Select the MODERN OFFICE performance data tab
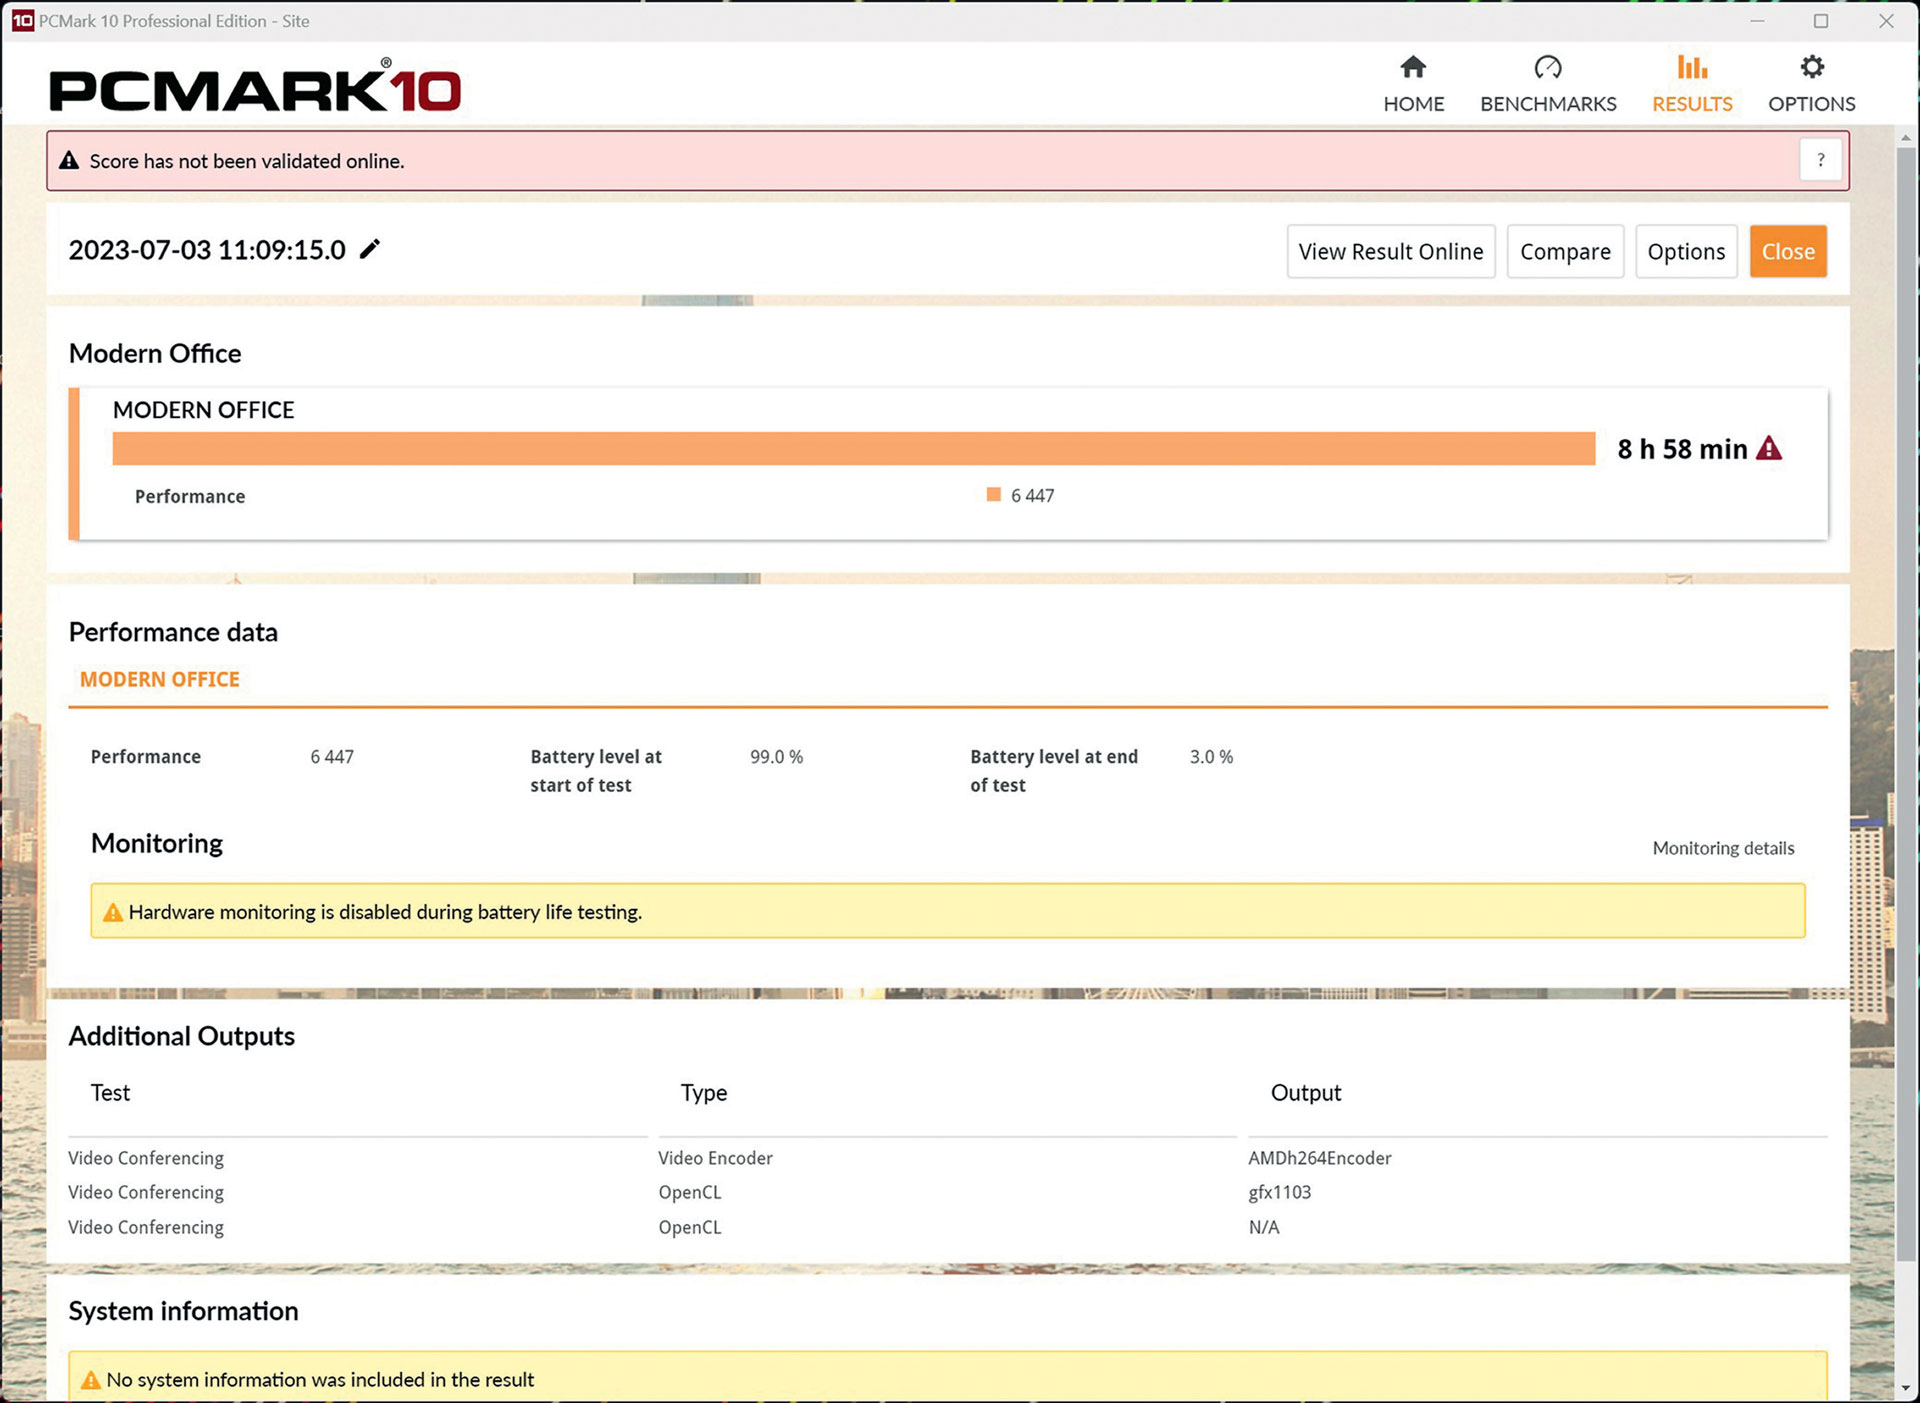Image resolution: width=1920 pixels, height=1403 pixels. (160, 679)
